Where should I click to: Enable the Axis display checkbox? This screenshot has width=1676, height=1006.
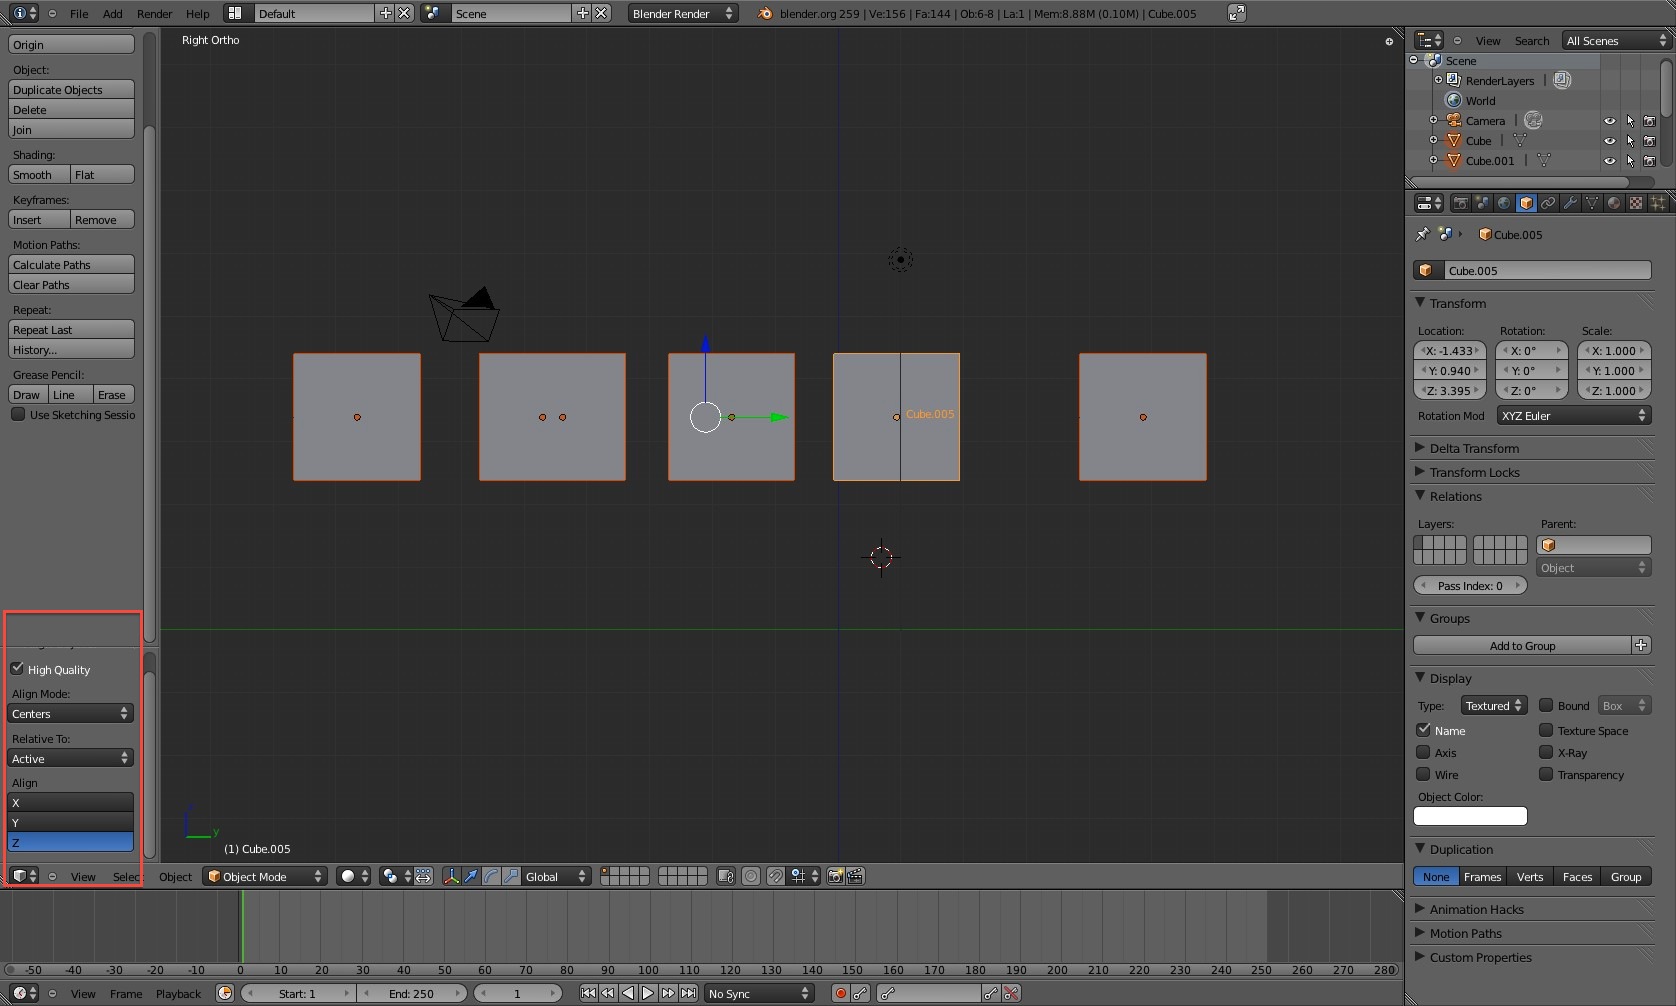pyautogui.click(x=1423, y=752)
